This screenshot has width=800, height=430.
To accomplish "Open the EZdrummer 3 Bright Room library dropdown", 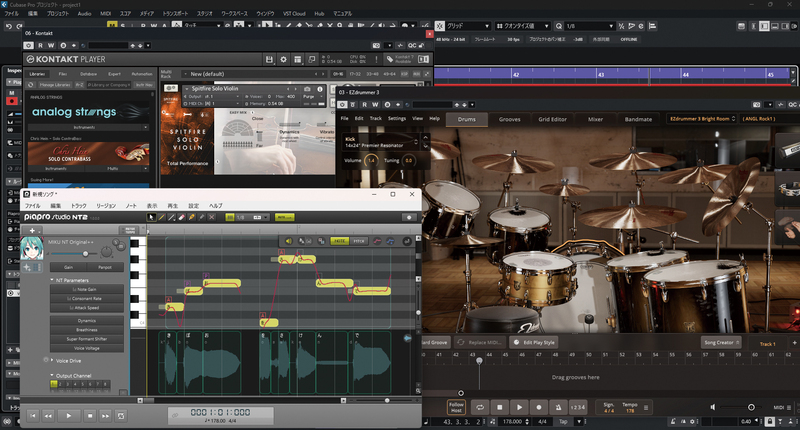I will point(702,119).
